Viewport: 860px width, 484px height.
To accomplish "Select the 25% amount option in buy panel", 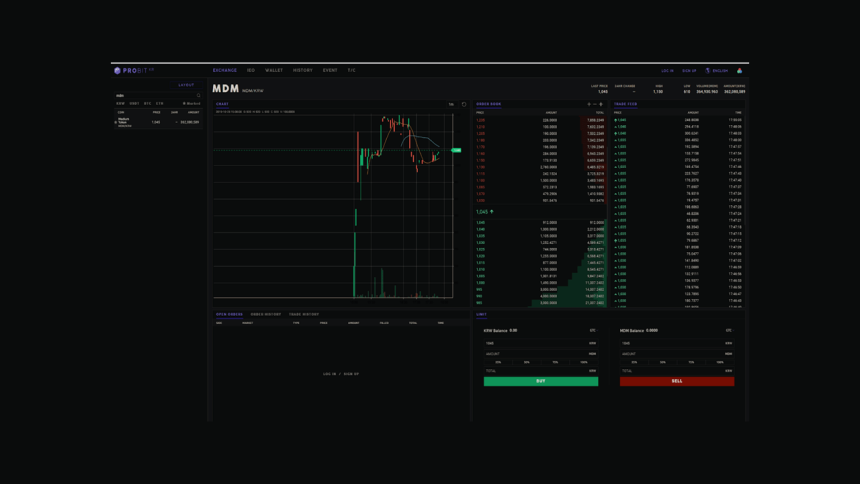I will click(498, 362).
